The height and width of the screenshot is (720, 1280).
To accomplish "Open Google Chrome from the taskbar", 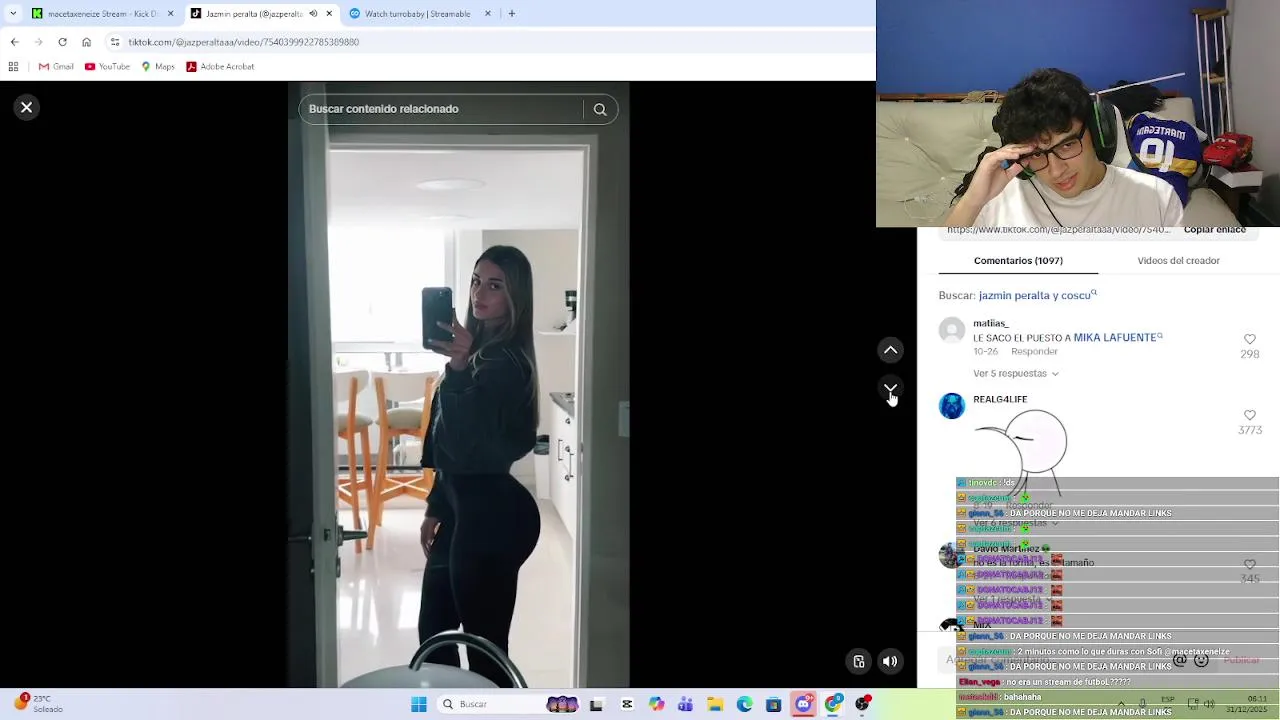I will (833, 704).
